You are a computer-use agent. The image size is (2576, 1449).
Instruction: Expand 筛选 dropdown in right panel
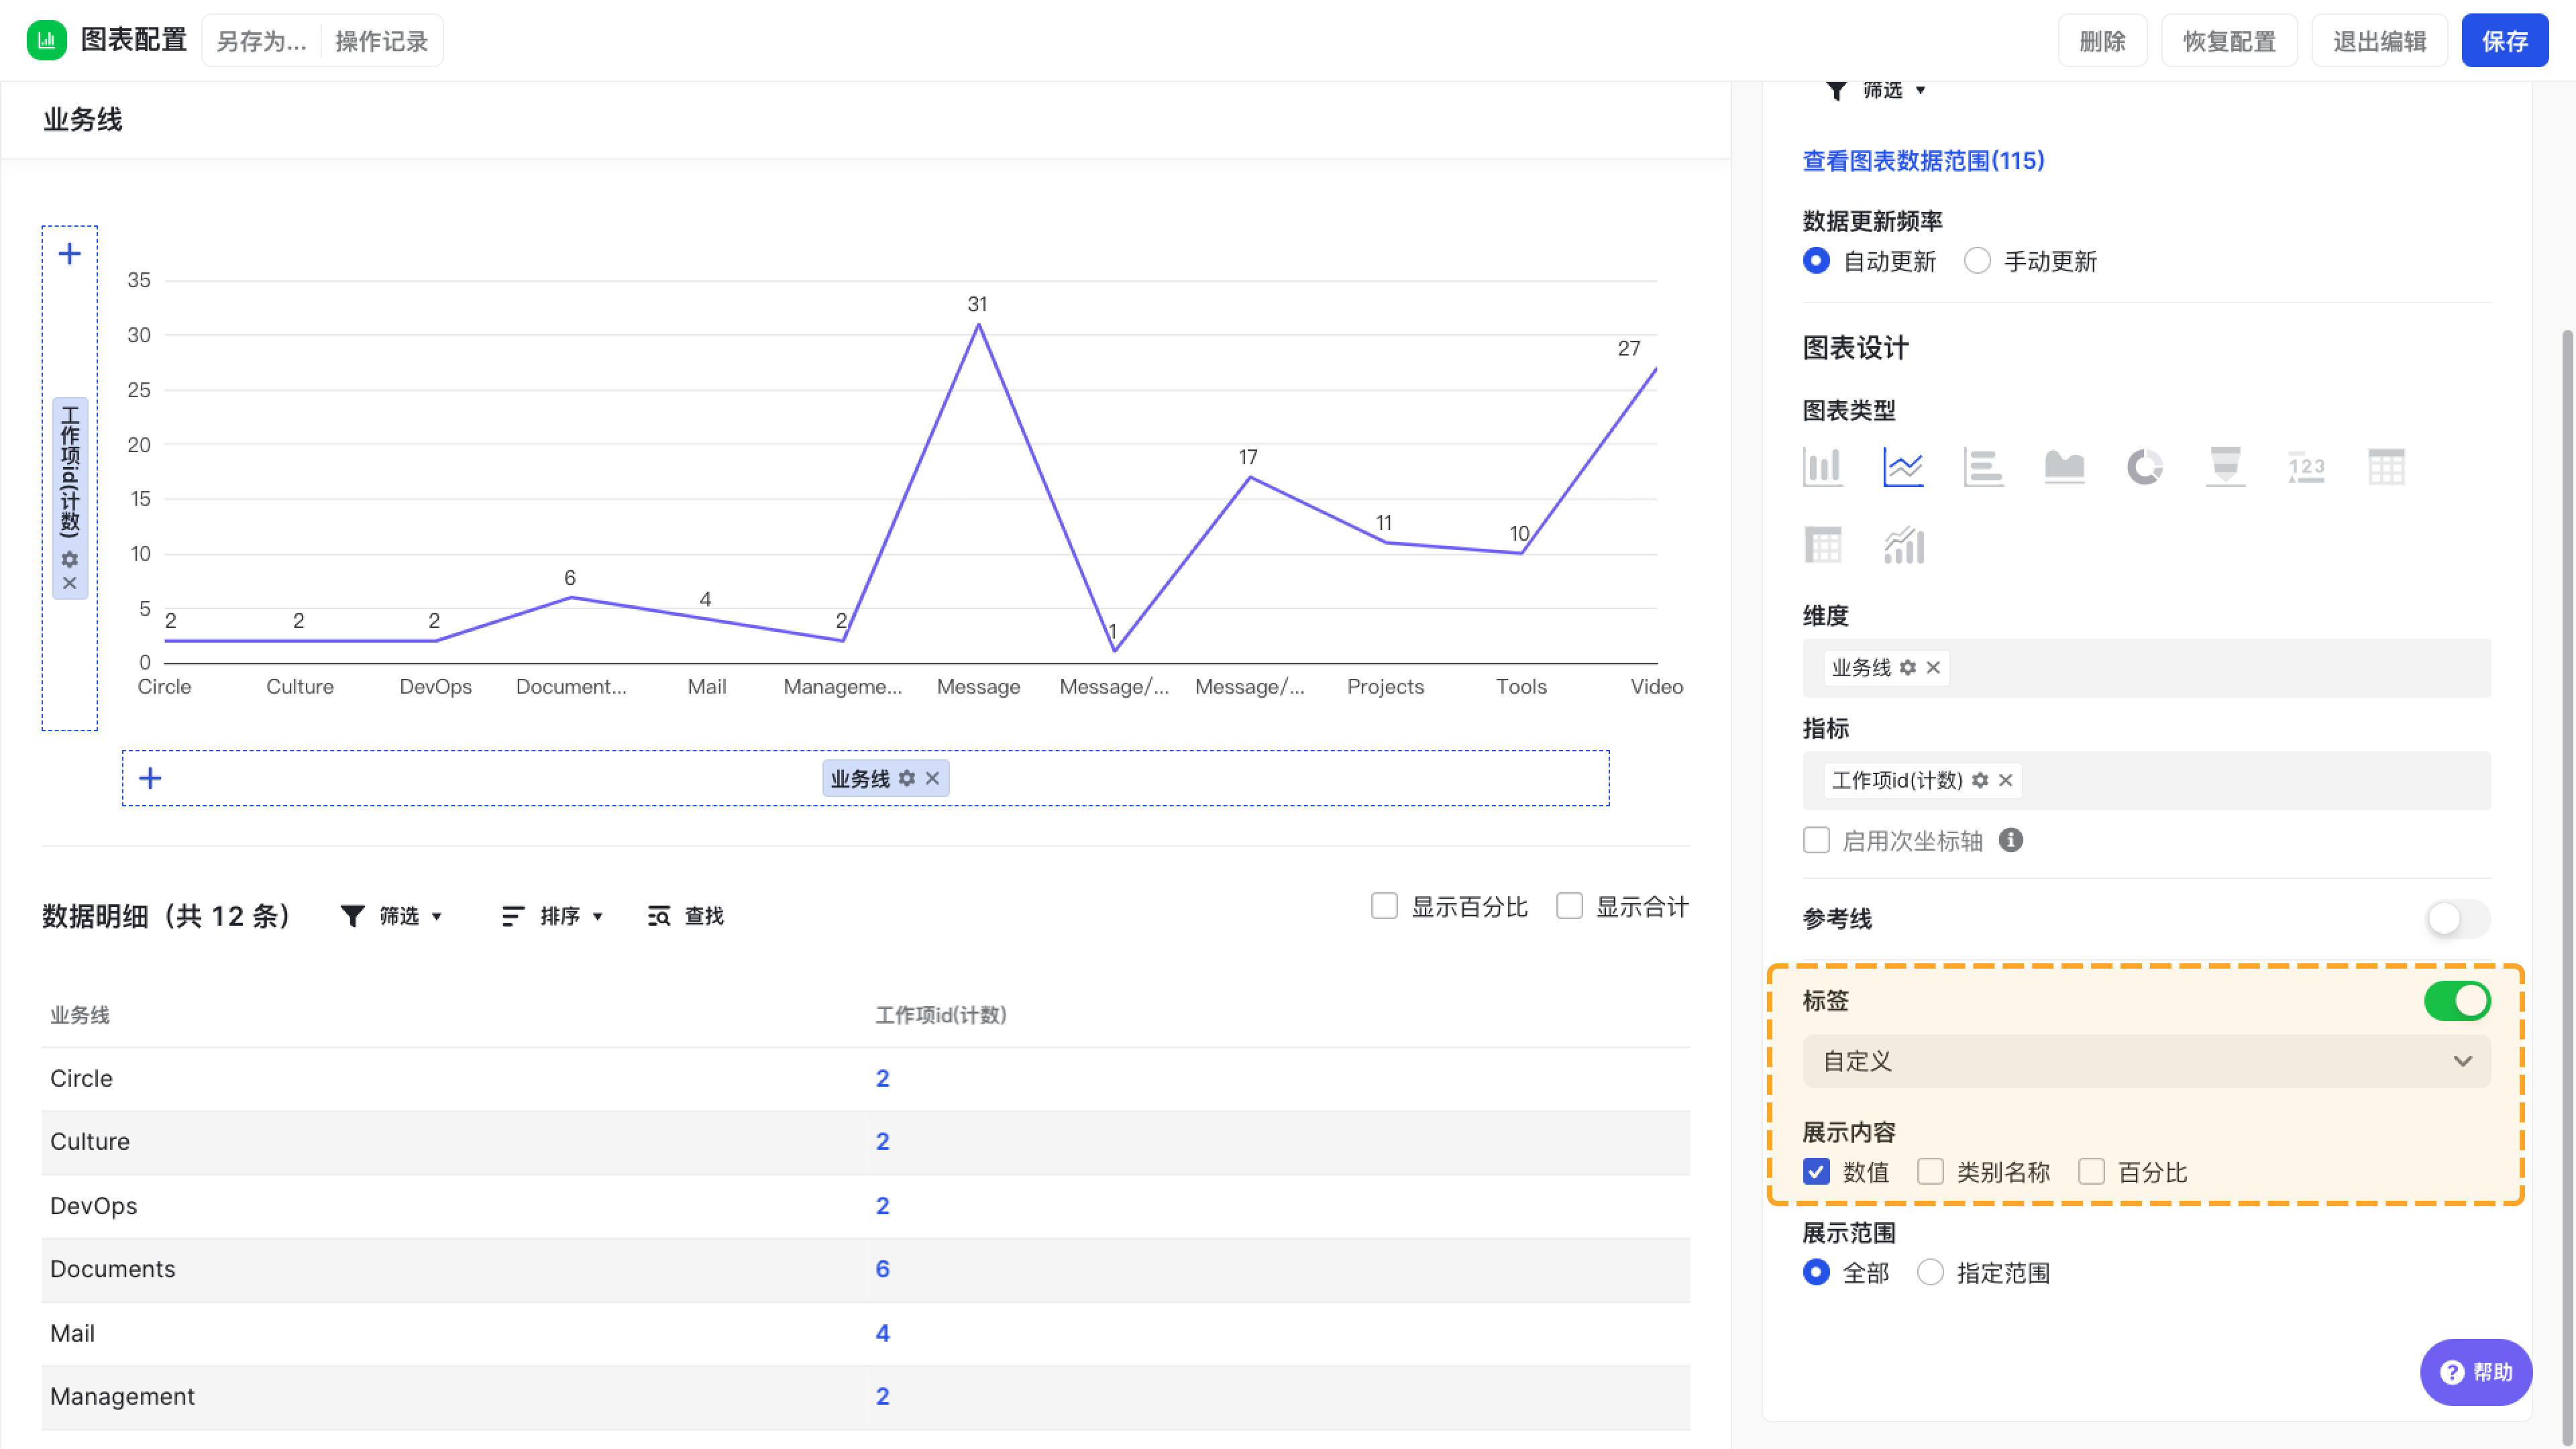click(1875, 90)
